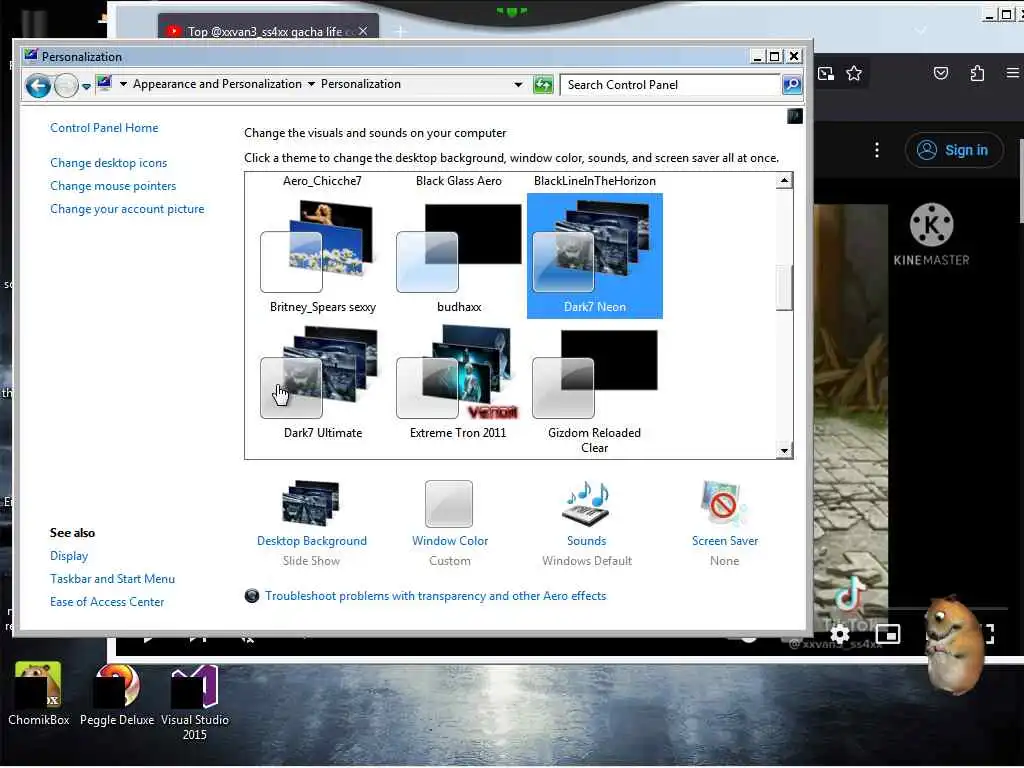Image resolution: width=1024 pixels, height=768 pixels.
Task: Open the address bar history dropdown
Action: pos(518,85)
